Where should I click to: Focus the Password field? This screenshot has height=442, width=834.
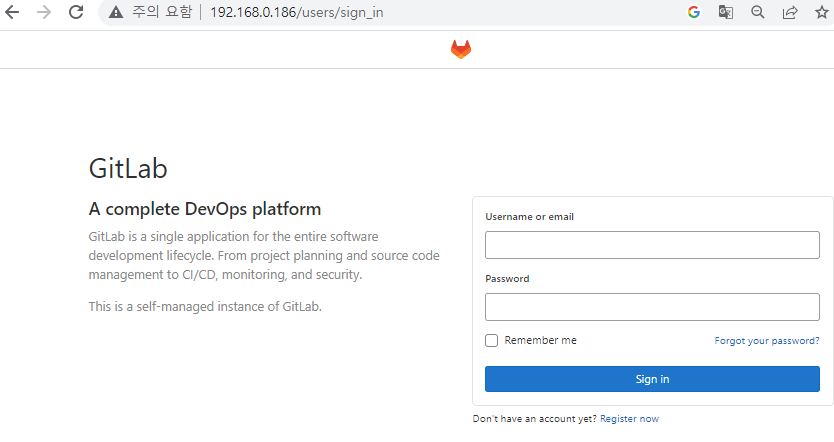coord(652,307)
